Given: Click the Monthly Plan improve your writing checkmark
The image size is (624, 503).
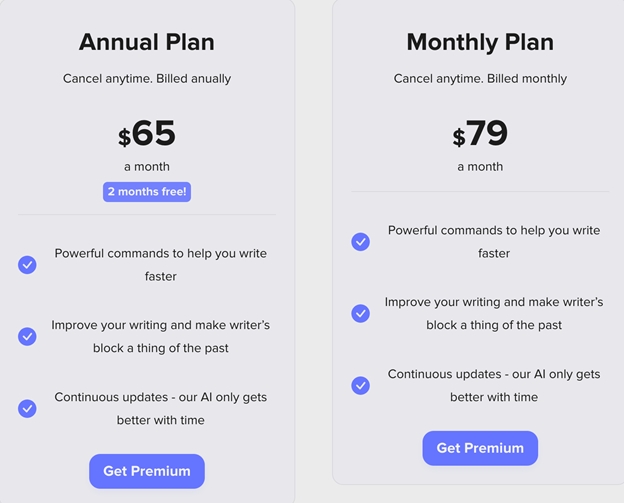Looking at the screenshot, I should (x=361, y=314).
